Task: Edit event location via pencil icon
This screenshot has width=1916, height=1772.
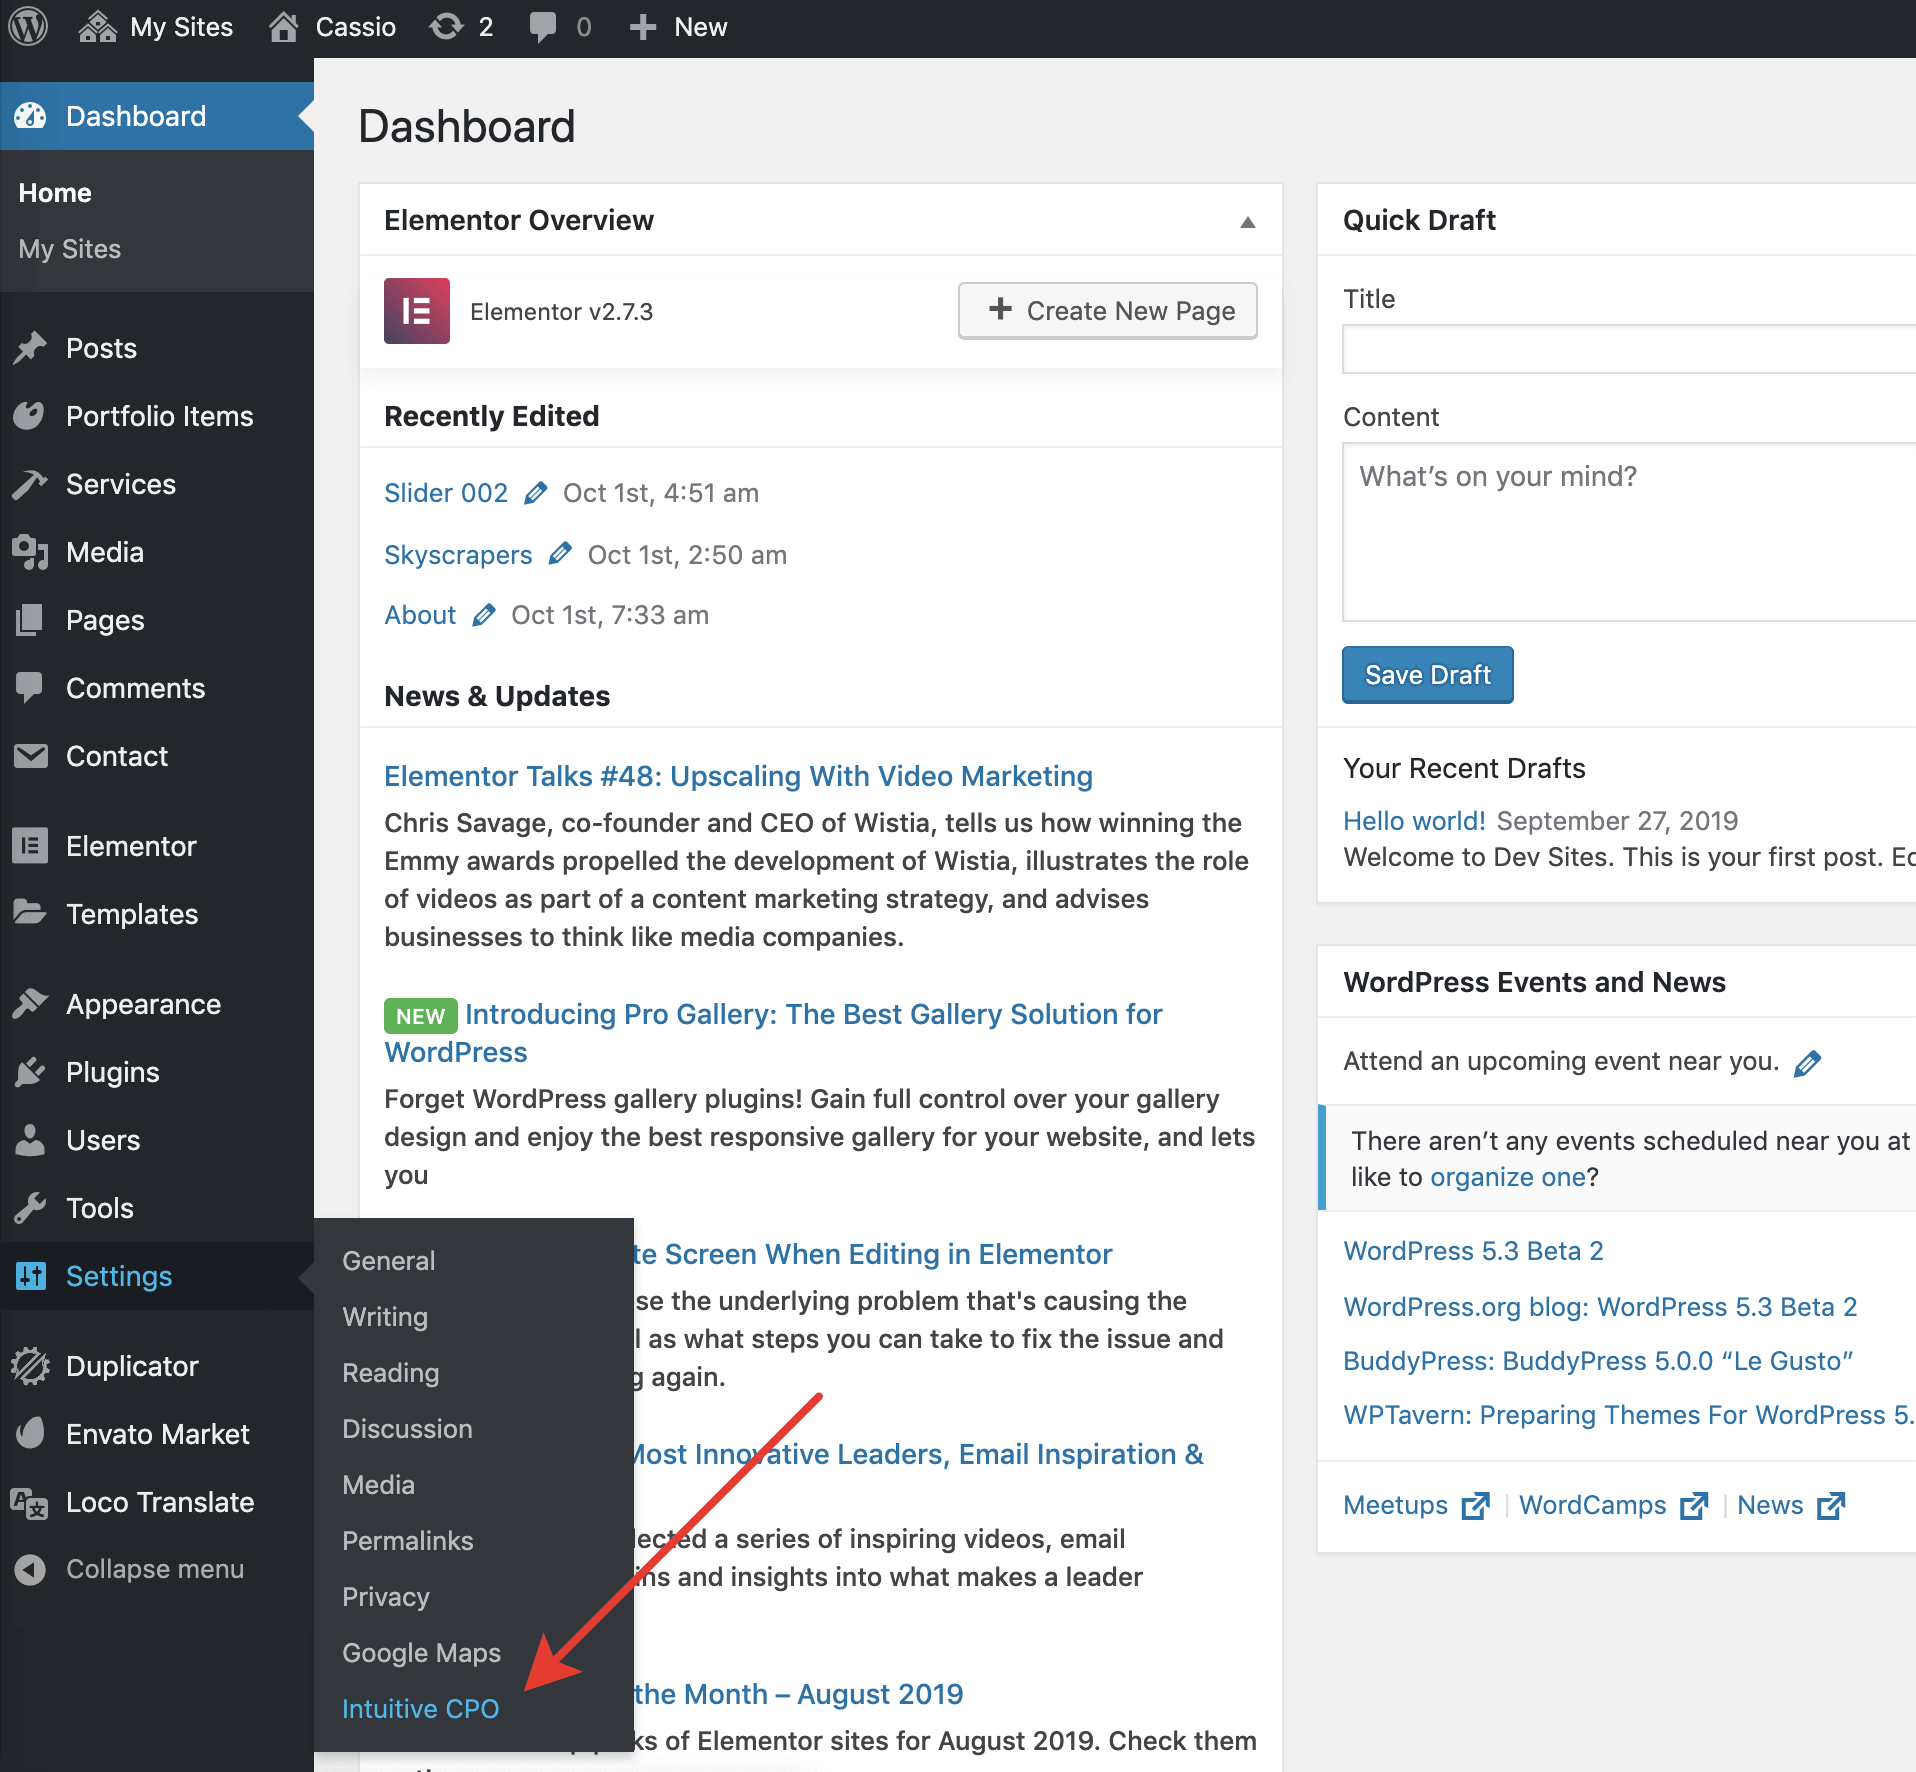Action: tap(1807, 1063)
